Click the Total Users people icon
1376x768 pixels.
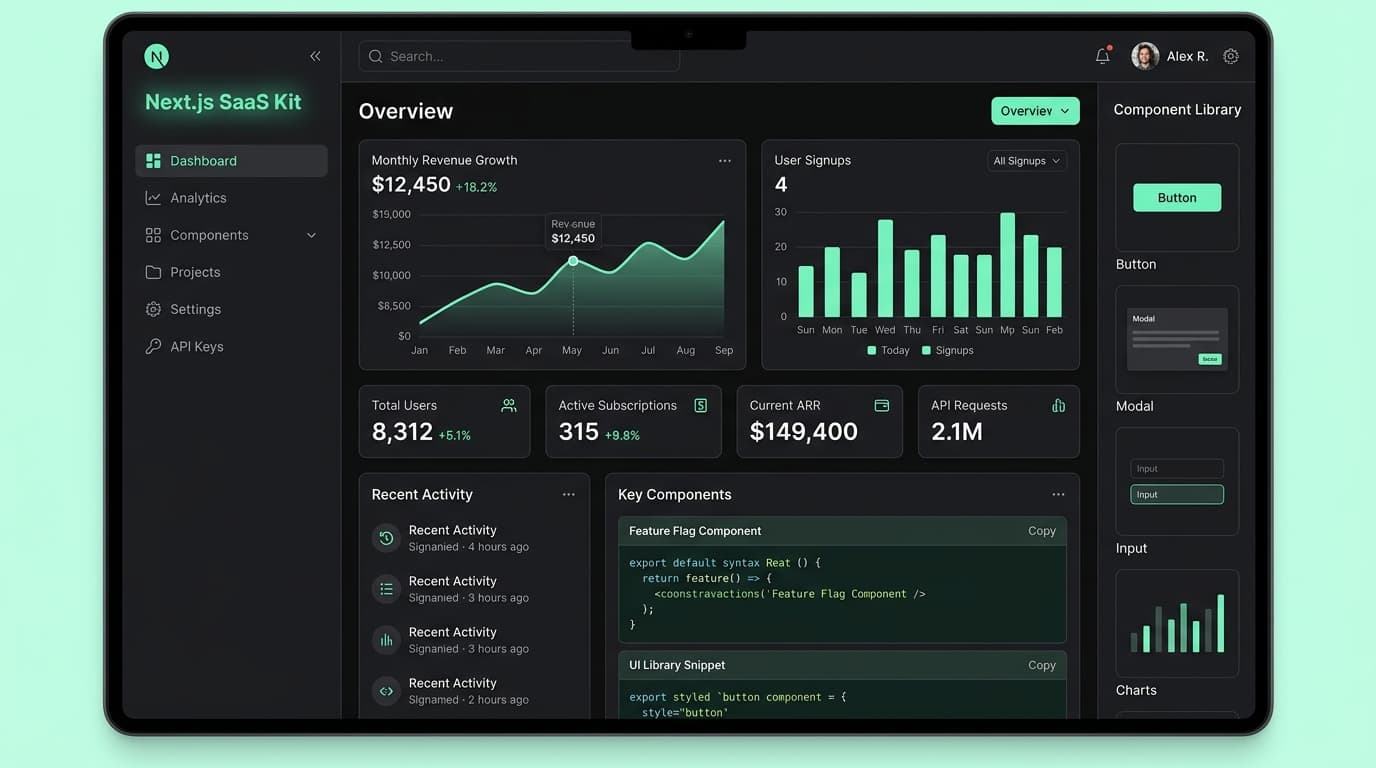point(509,405)
